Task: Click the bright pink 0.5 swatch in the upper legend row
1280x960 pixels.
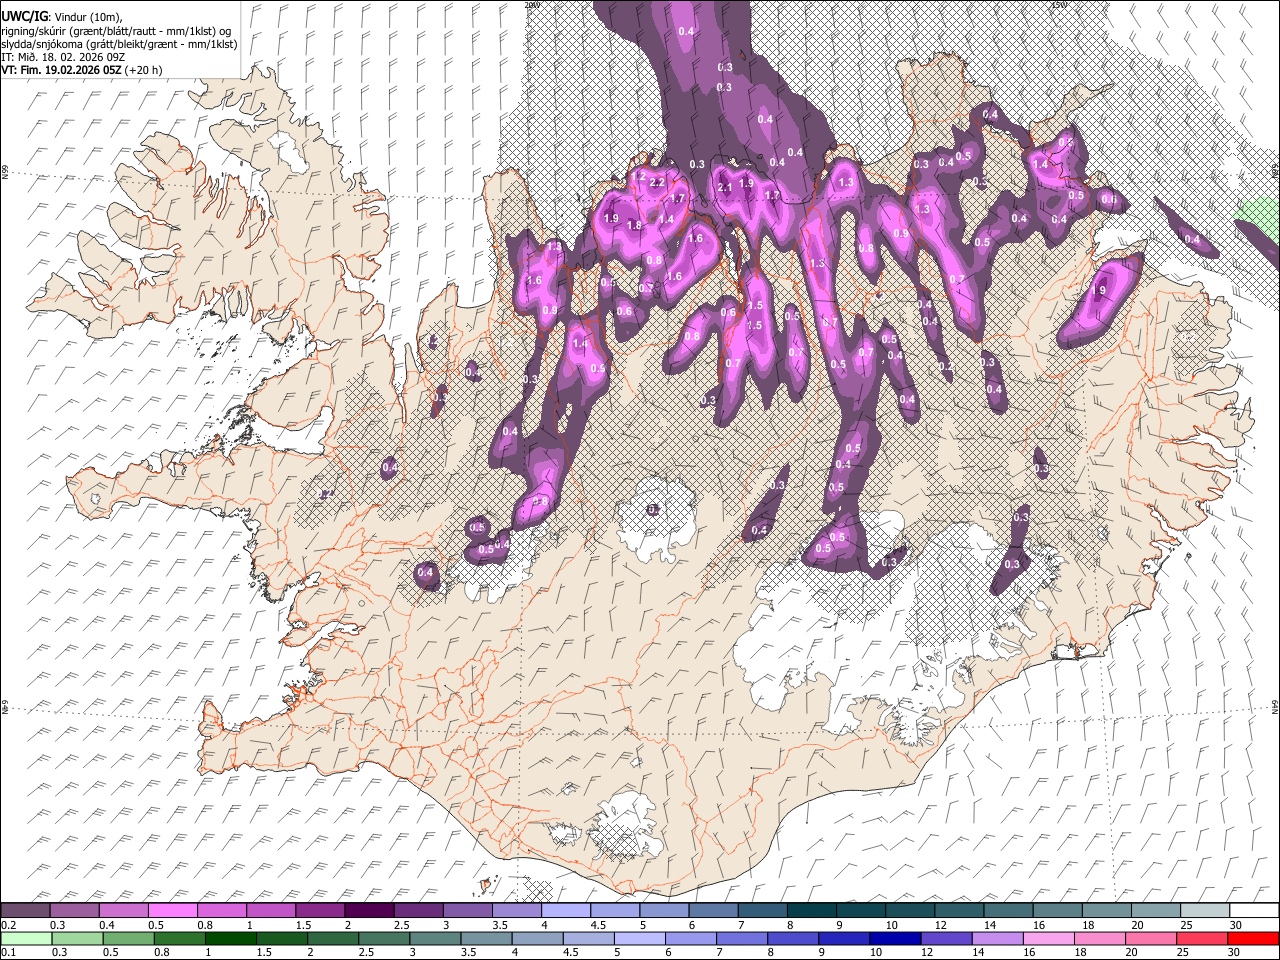Action: 172,910
